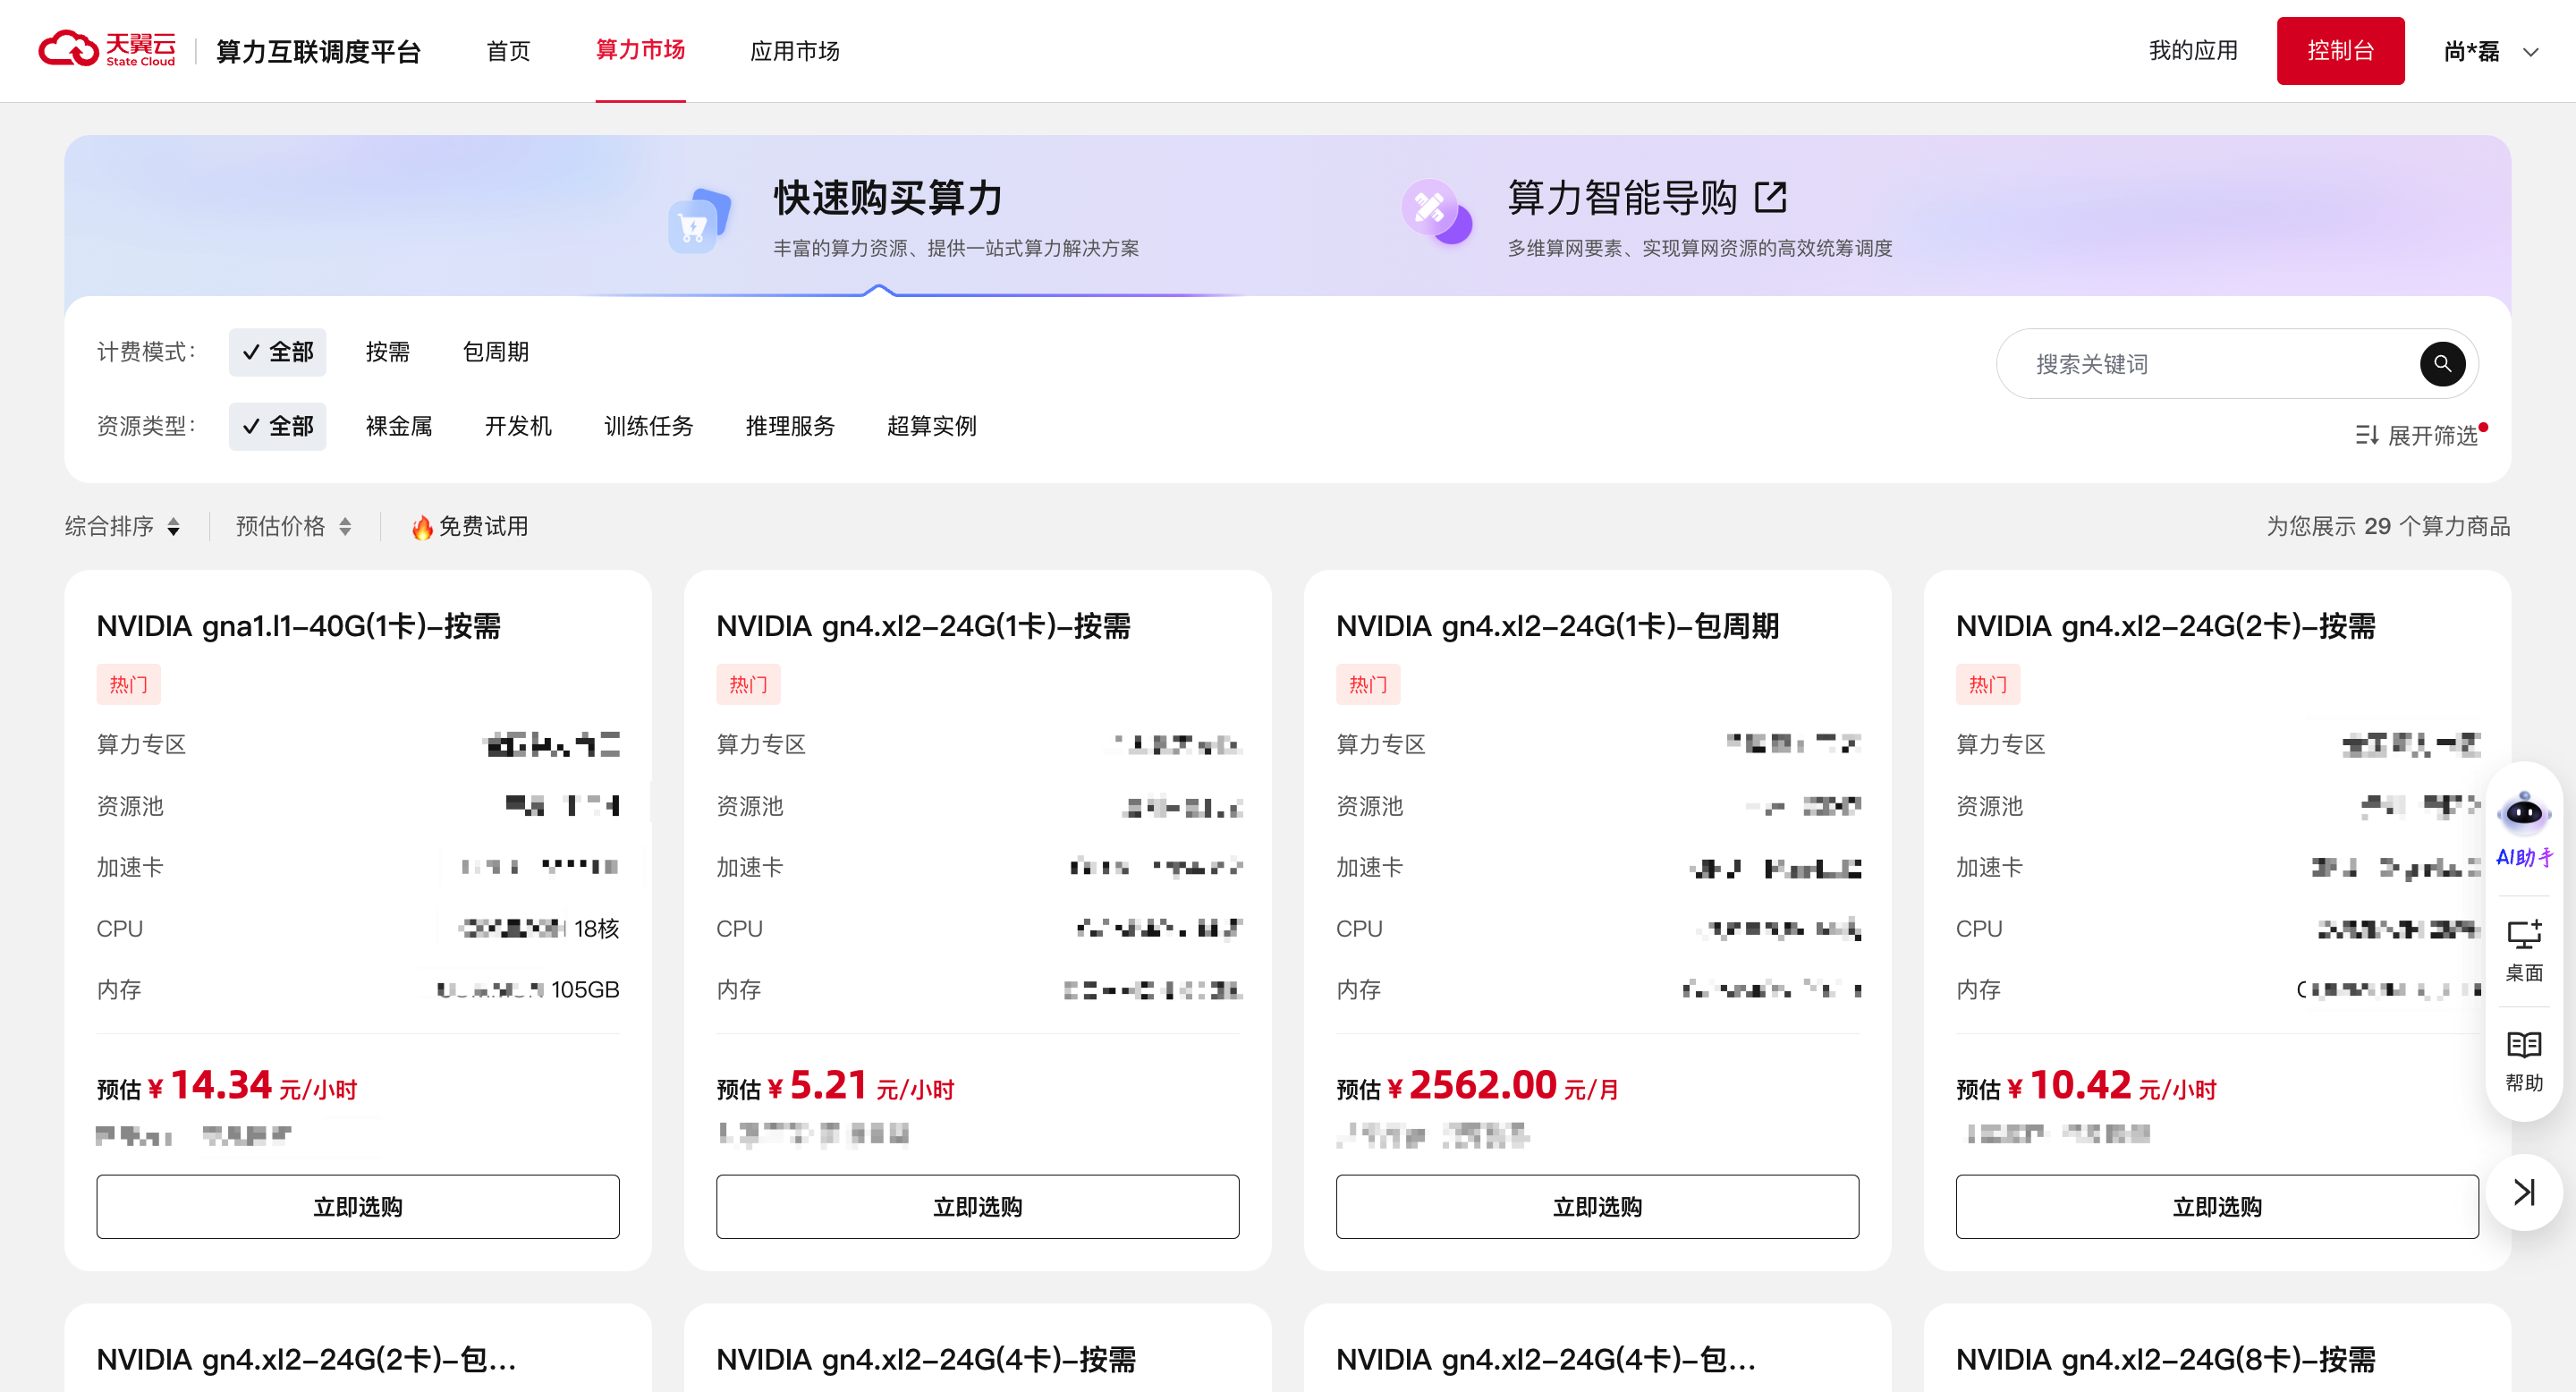Open card NVIDIA gn4.xl2-24G(8卡)-按需
The height and width of the screenshot is (1392, 2576).
coord(2166,1360)
